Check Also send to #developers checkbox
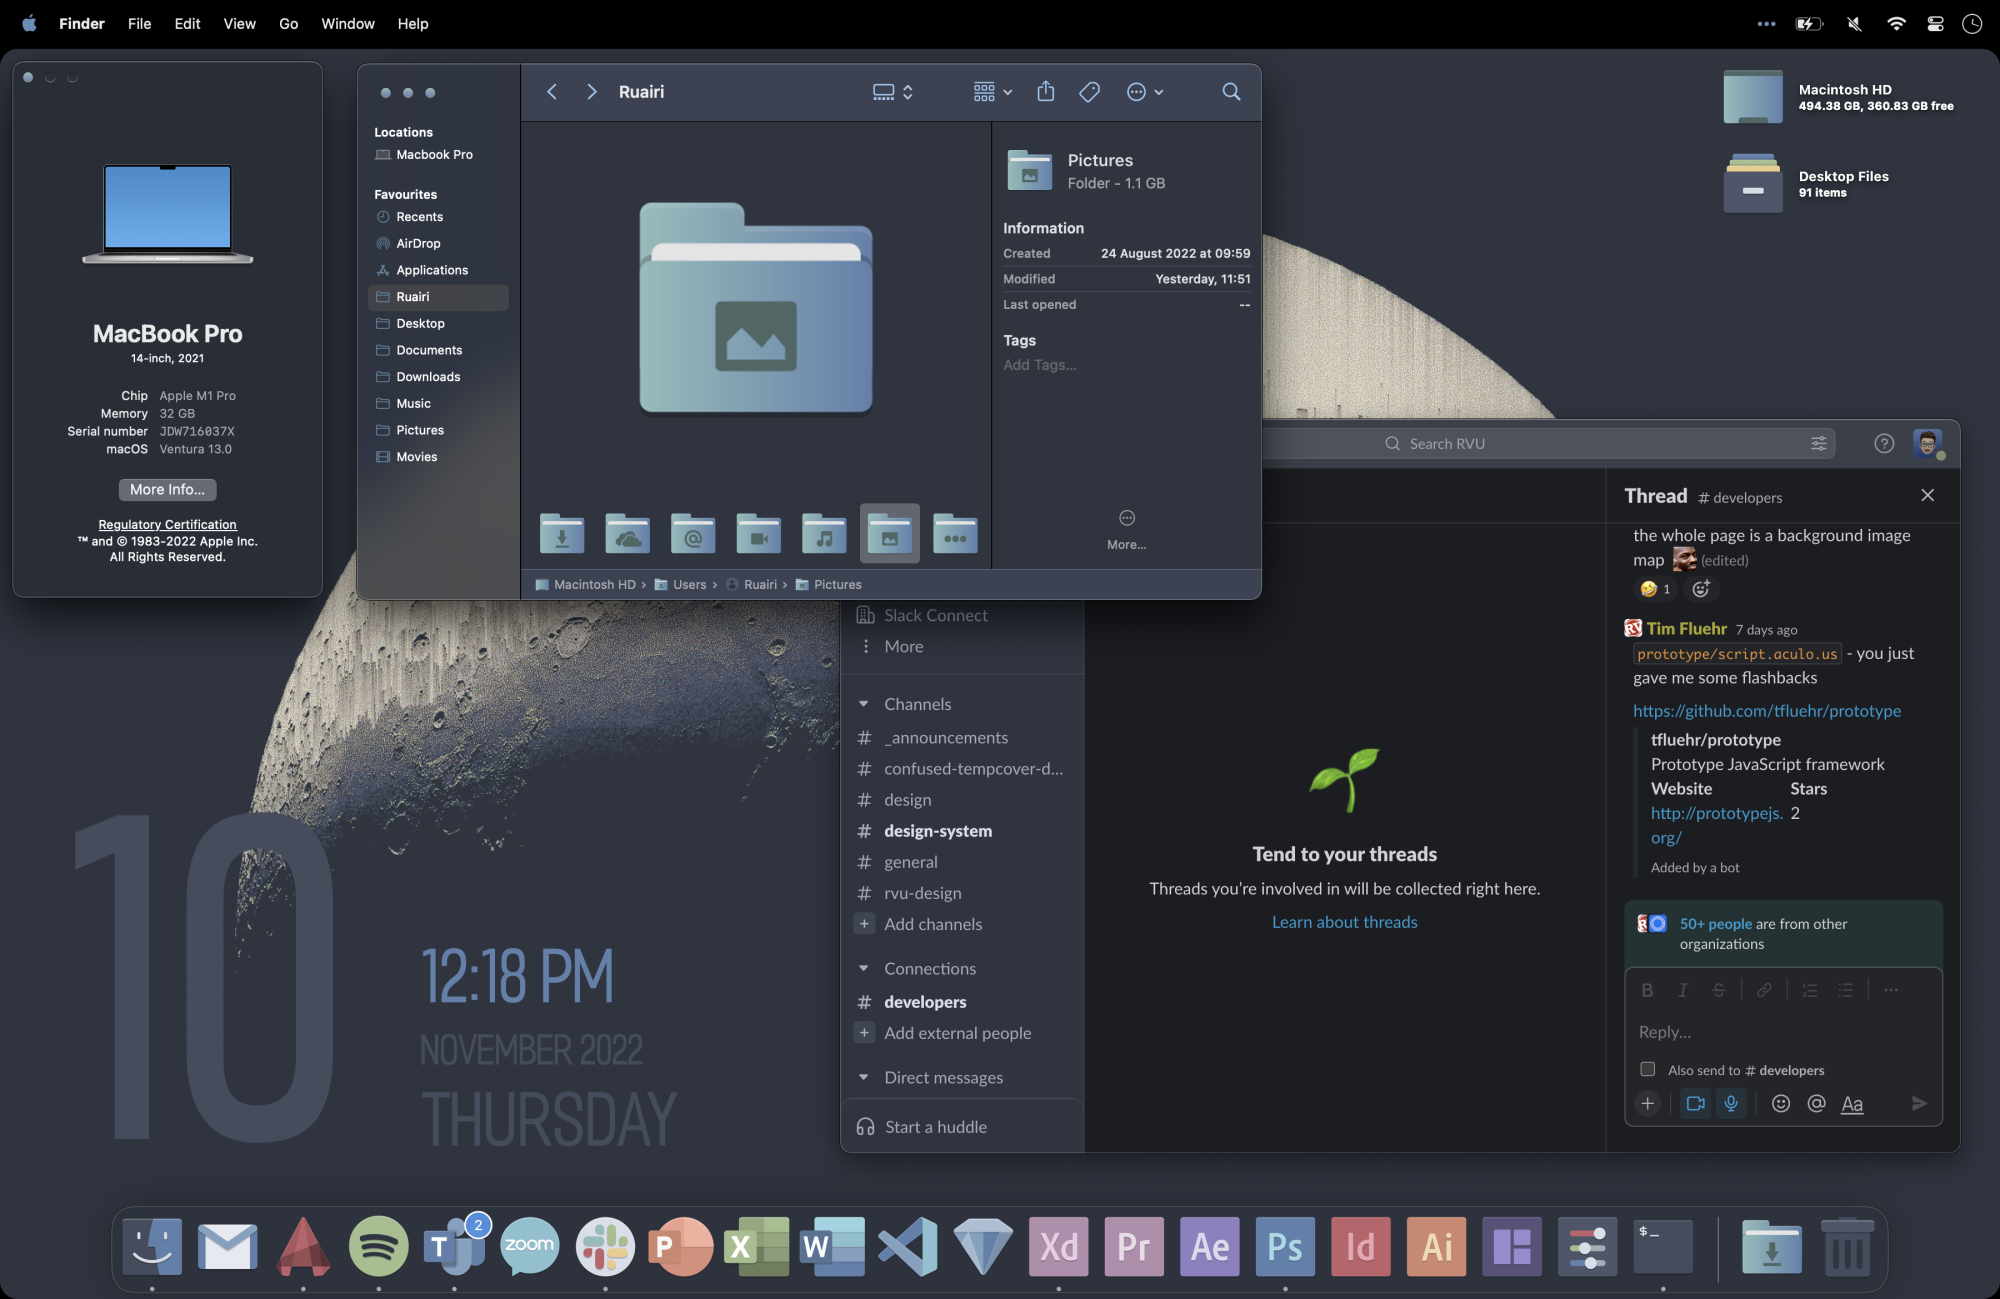2000x1299 pixels. (1648, 1069)
